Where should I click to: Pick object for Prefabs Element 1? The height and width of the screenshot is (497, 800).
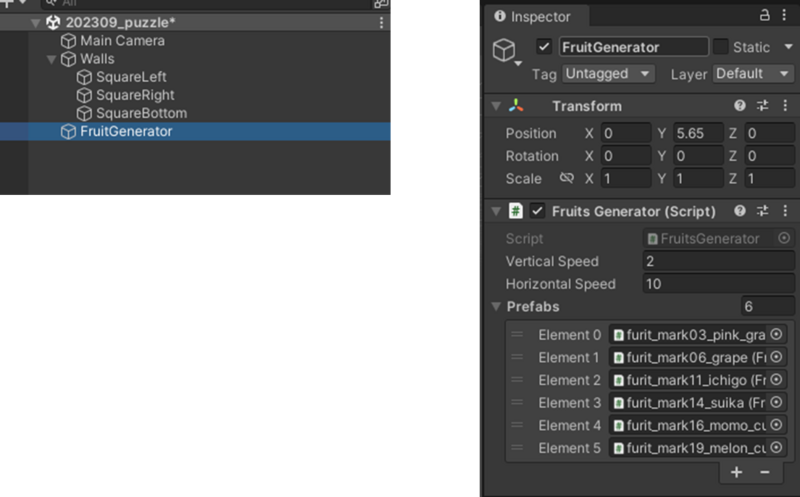(777, 357)
